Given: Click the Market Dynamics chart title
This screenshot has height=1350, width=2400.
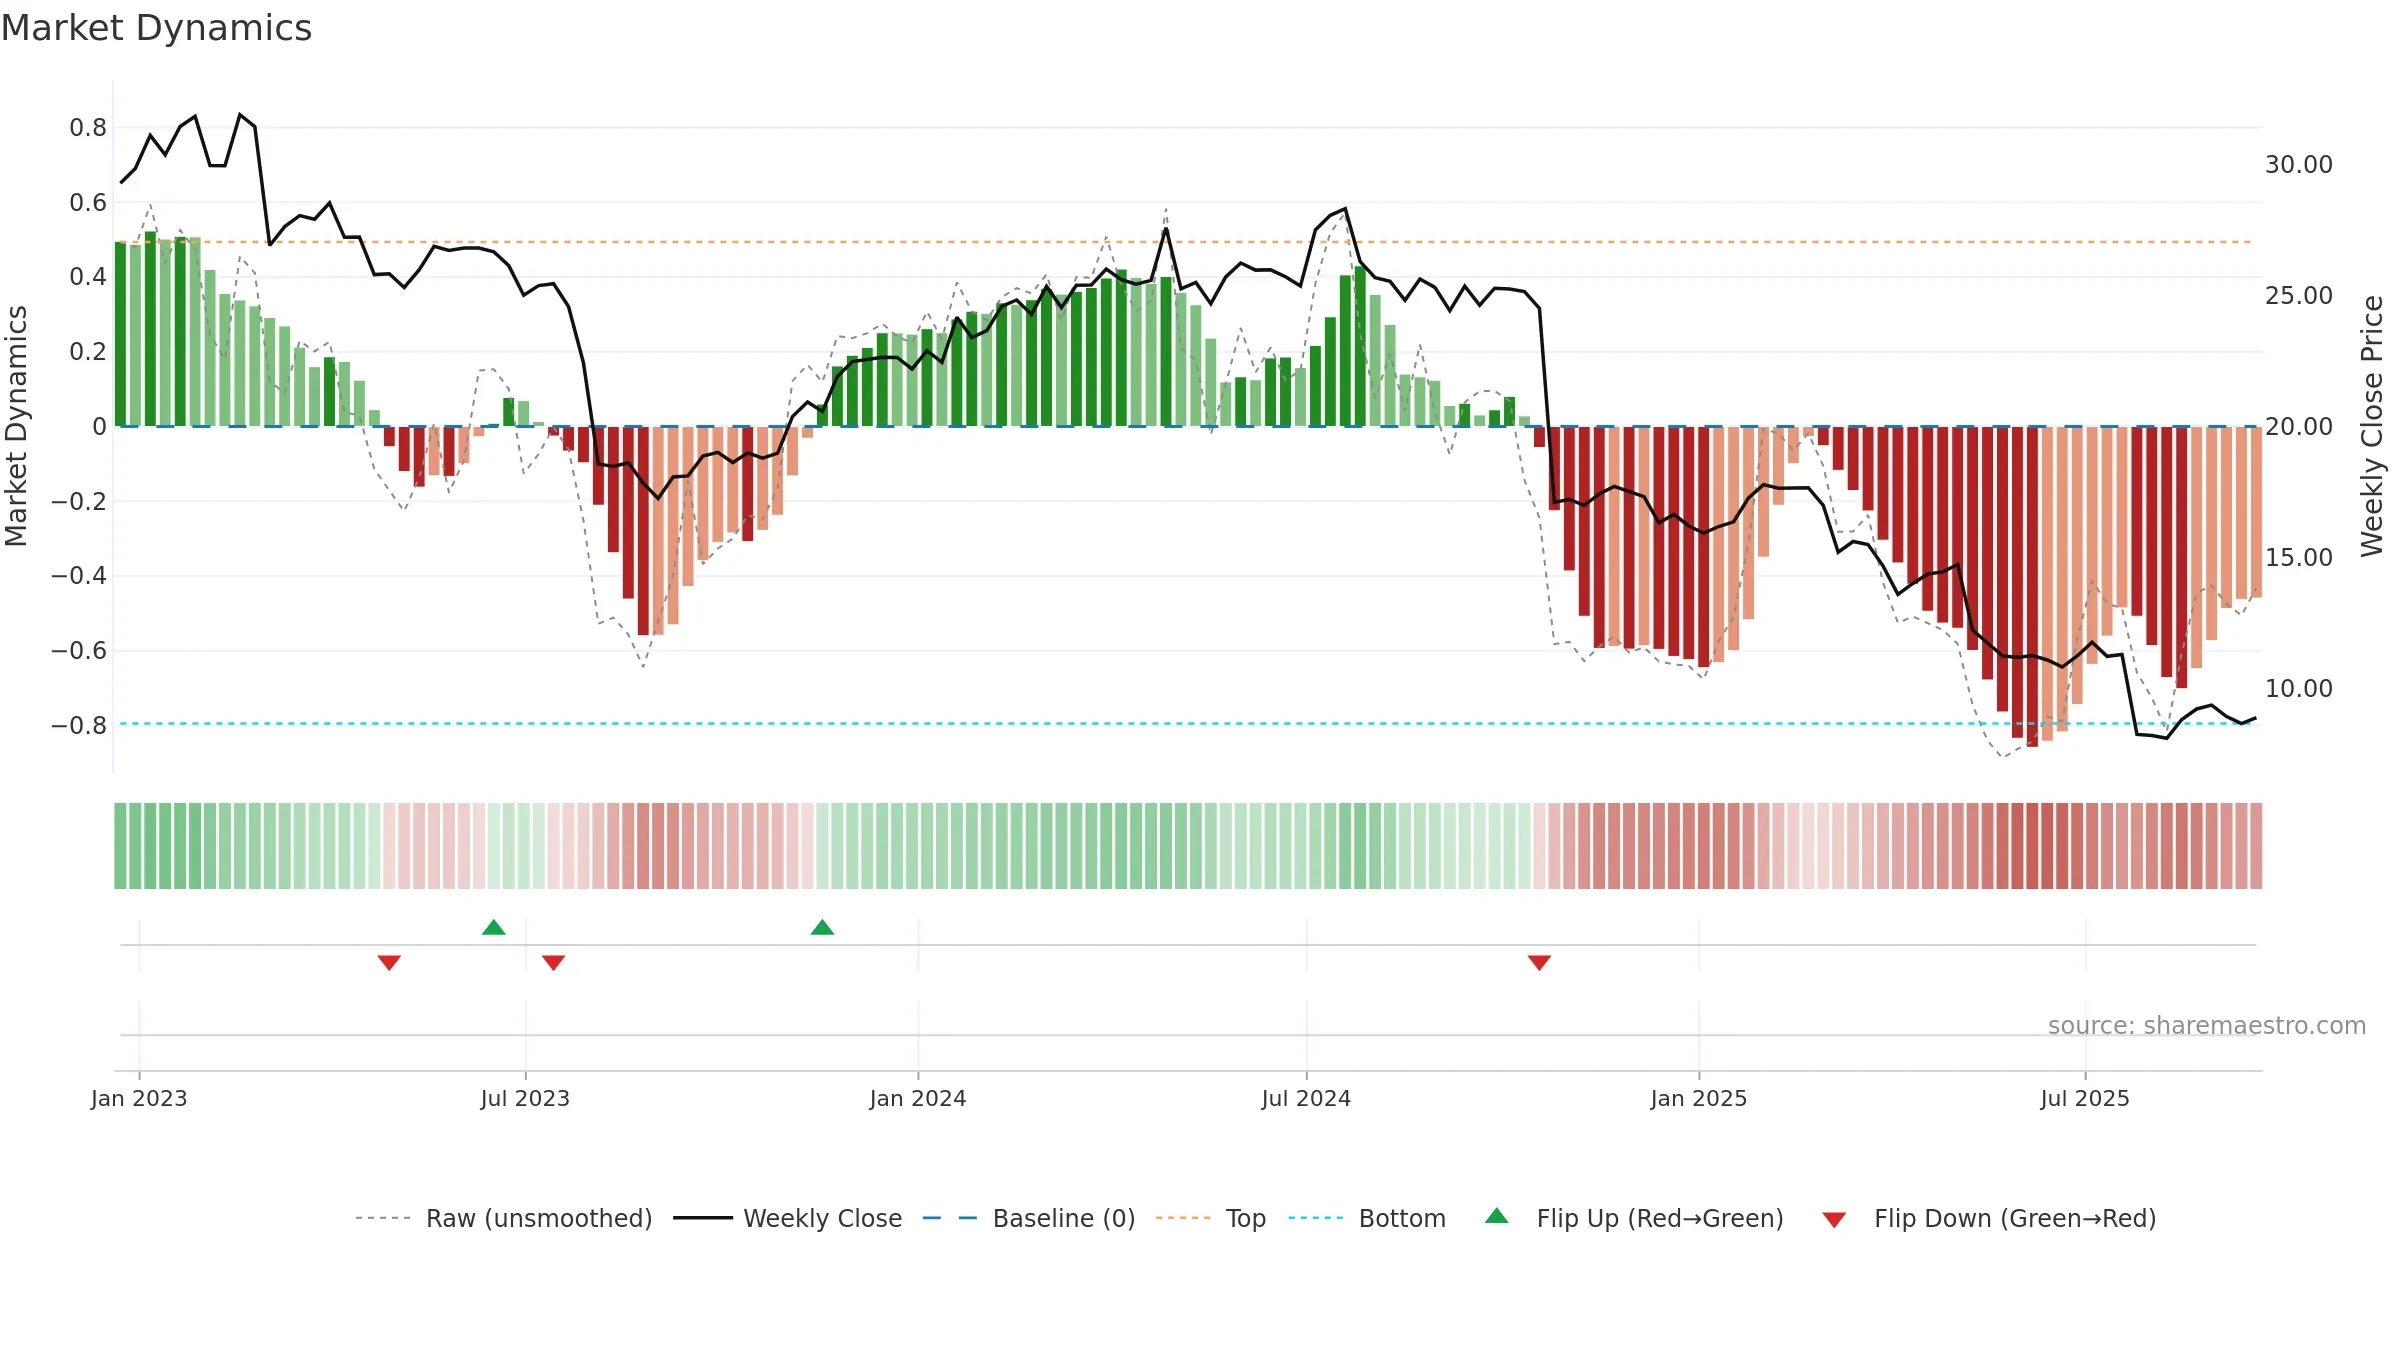Looking at the screenshot, I should coord(156,28).
